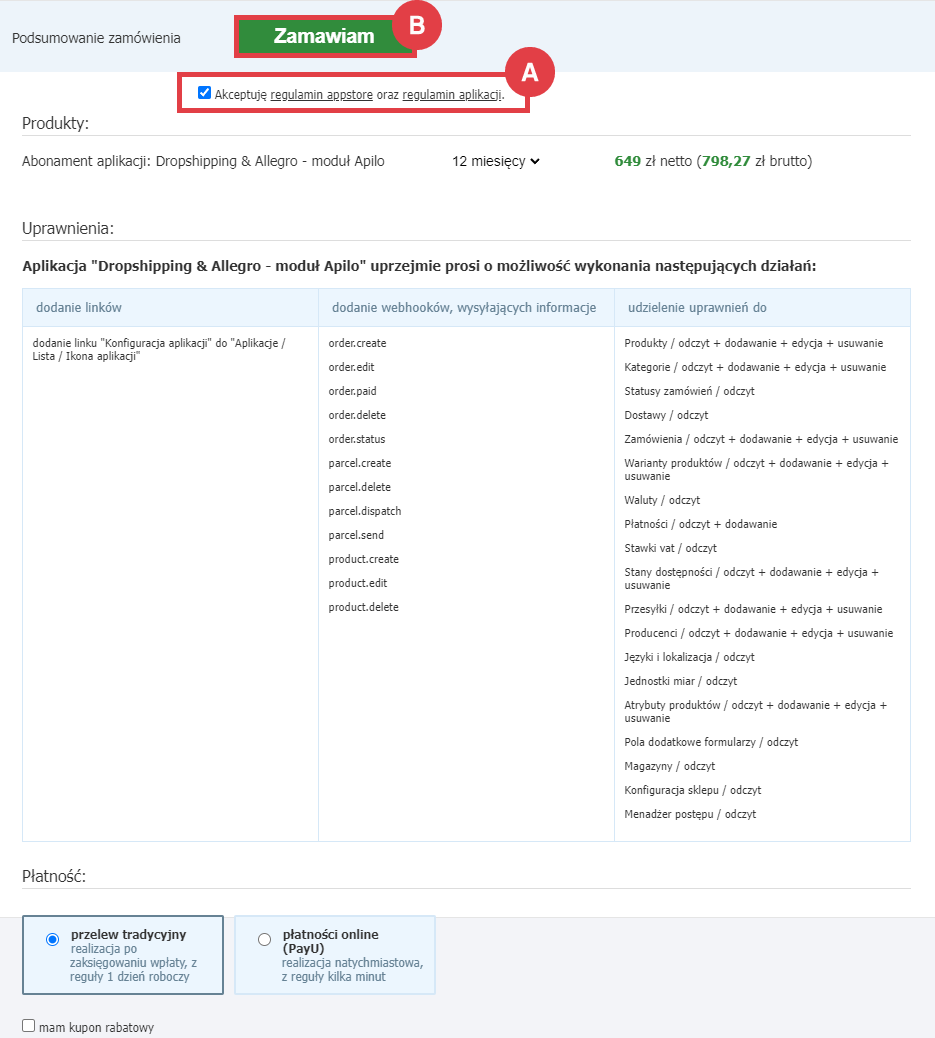
Task: Open the regulamin appstore link
Action: (321, 94)
